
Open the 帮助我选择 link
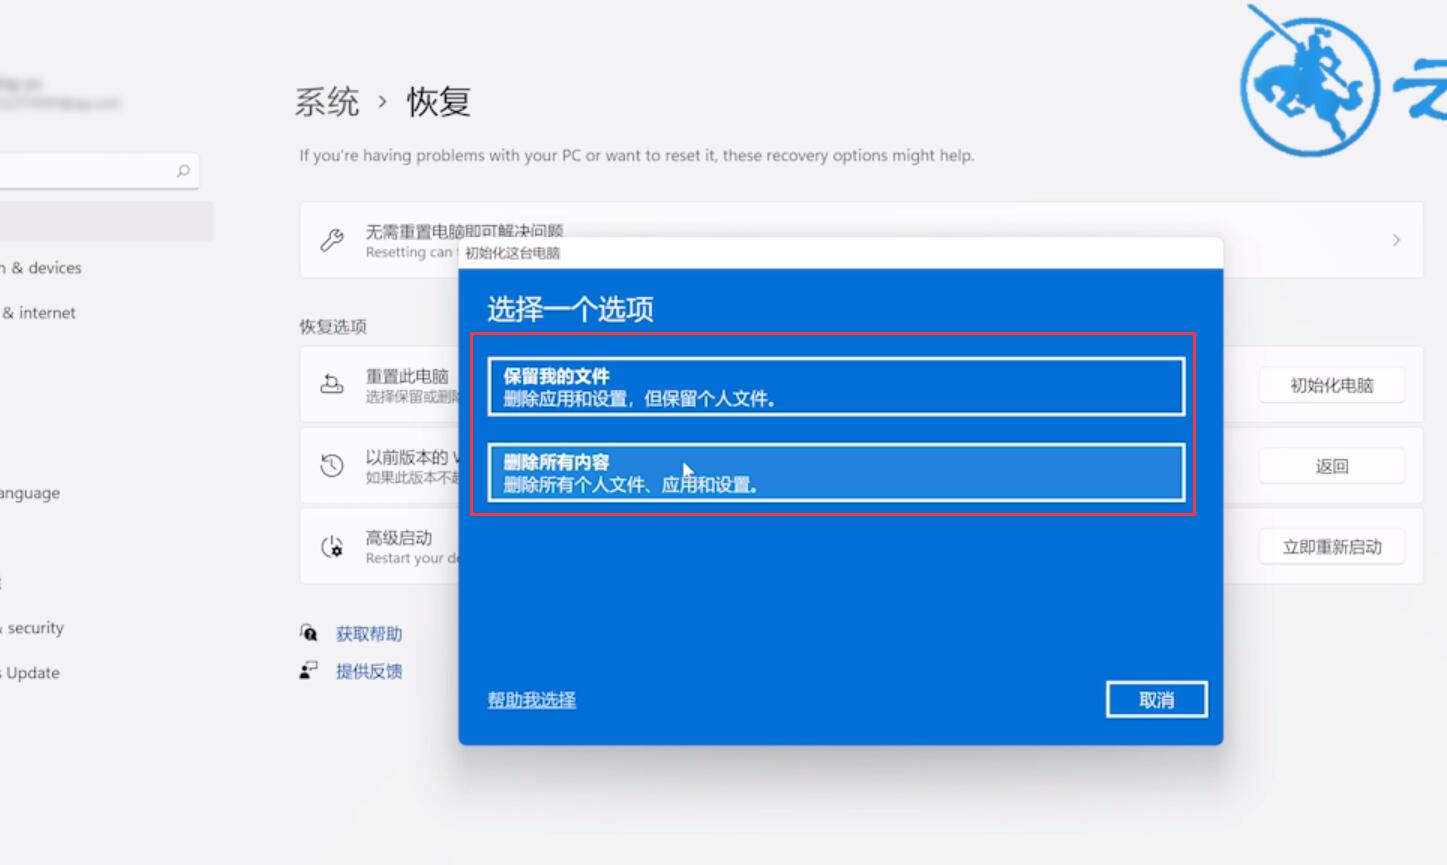click(x=531, y=700)
